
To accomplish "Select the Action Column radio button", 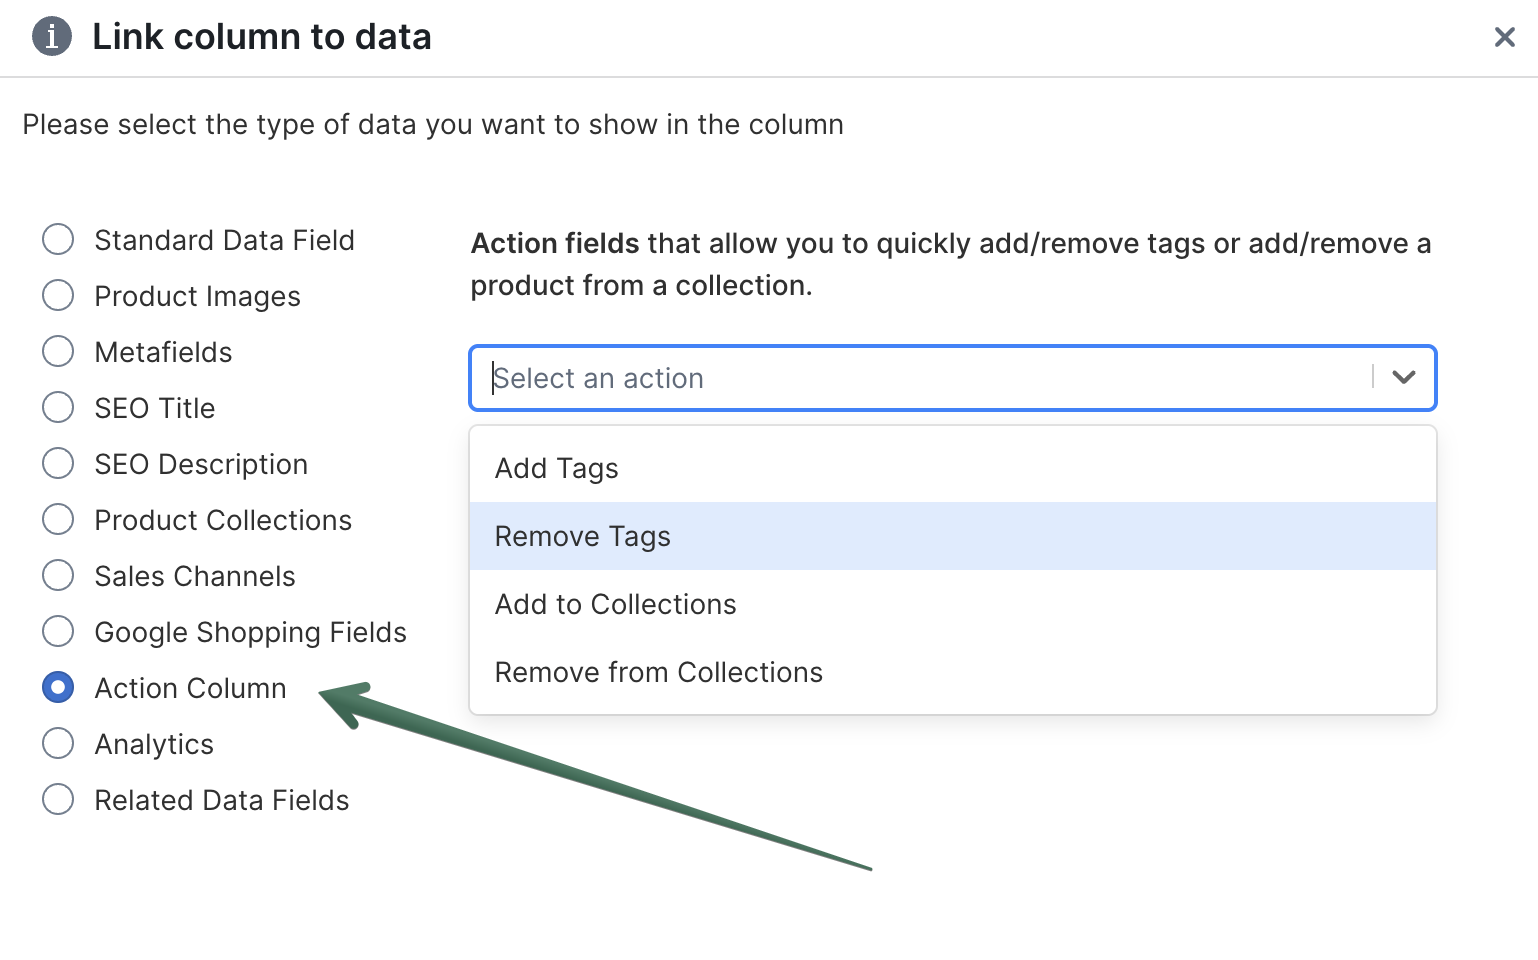I will 58,687.
